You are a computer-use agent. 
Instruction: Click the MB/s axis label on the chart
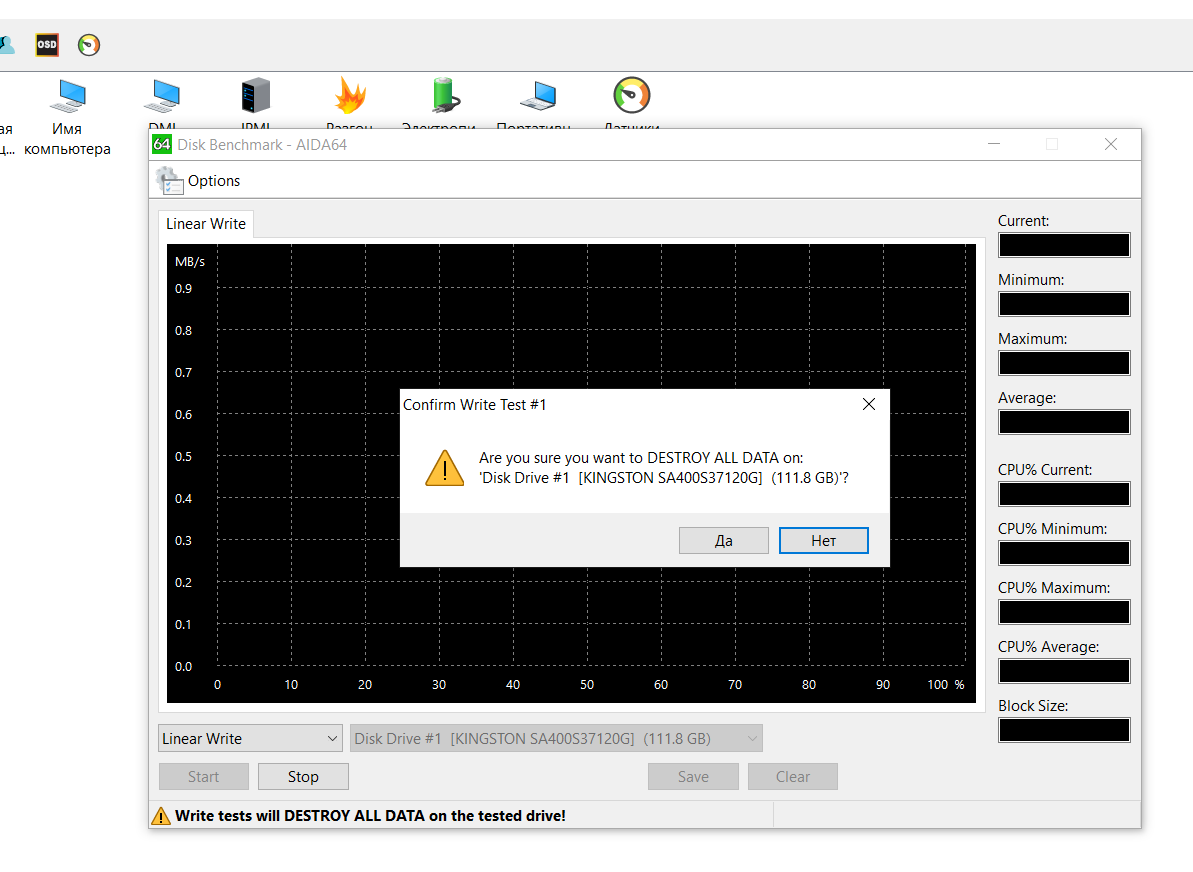click(190, 262)
